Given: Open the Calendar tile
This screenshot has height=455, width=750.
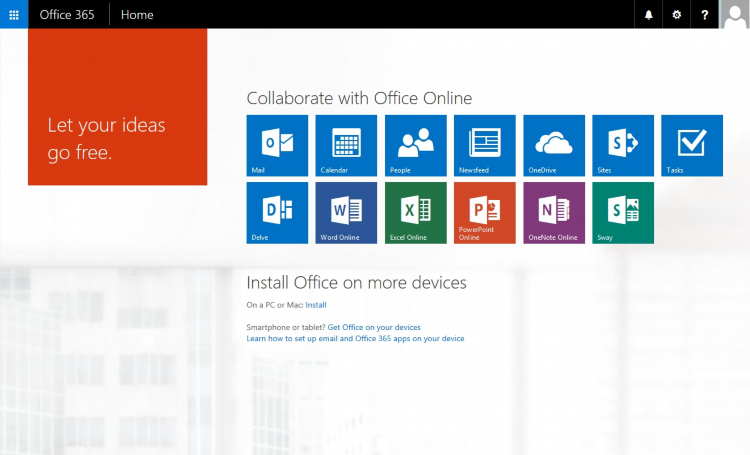Looking at the screenshot, I should click(346, 145).
